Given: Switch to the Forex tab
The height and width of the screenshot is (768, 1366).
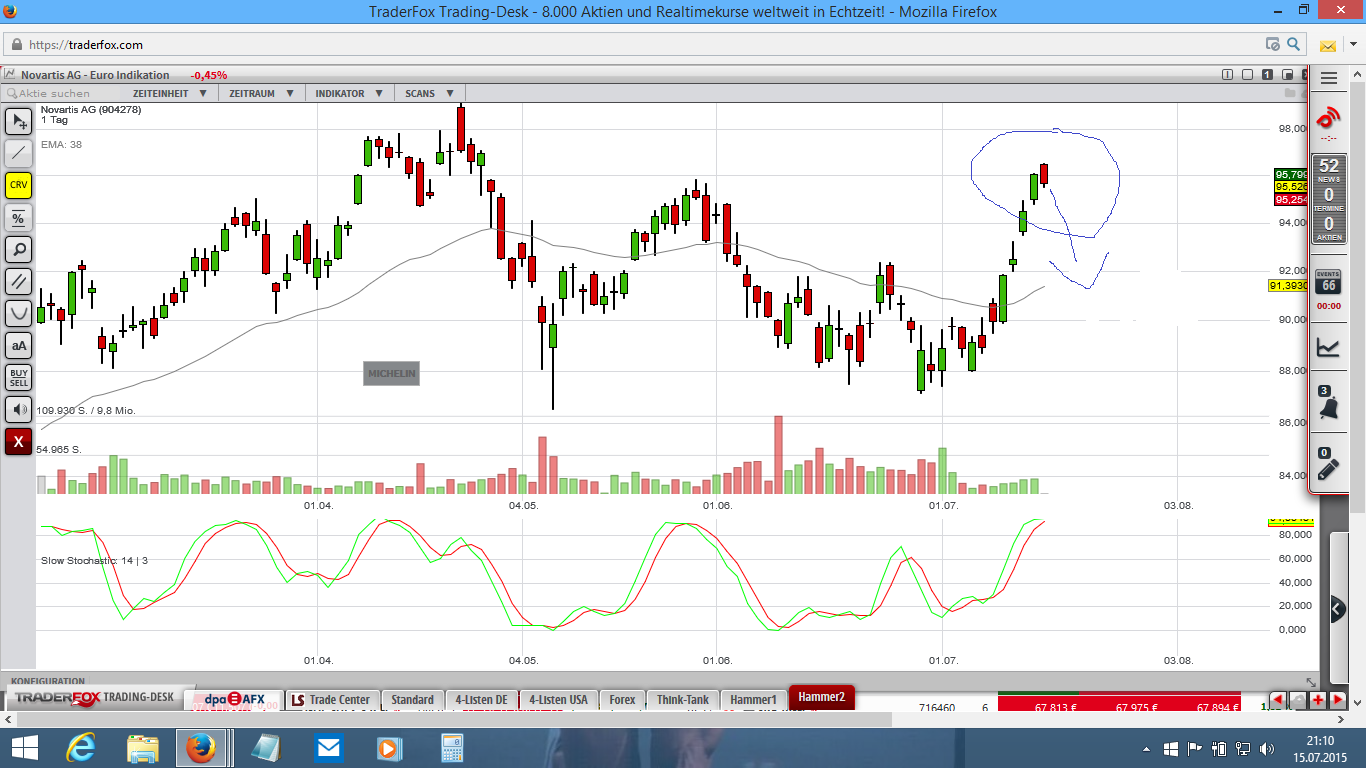Looking at the screenshot, I should pyautogui.click(x=622, y=699).
